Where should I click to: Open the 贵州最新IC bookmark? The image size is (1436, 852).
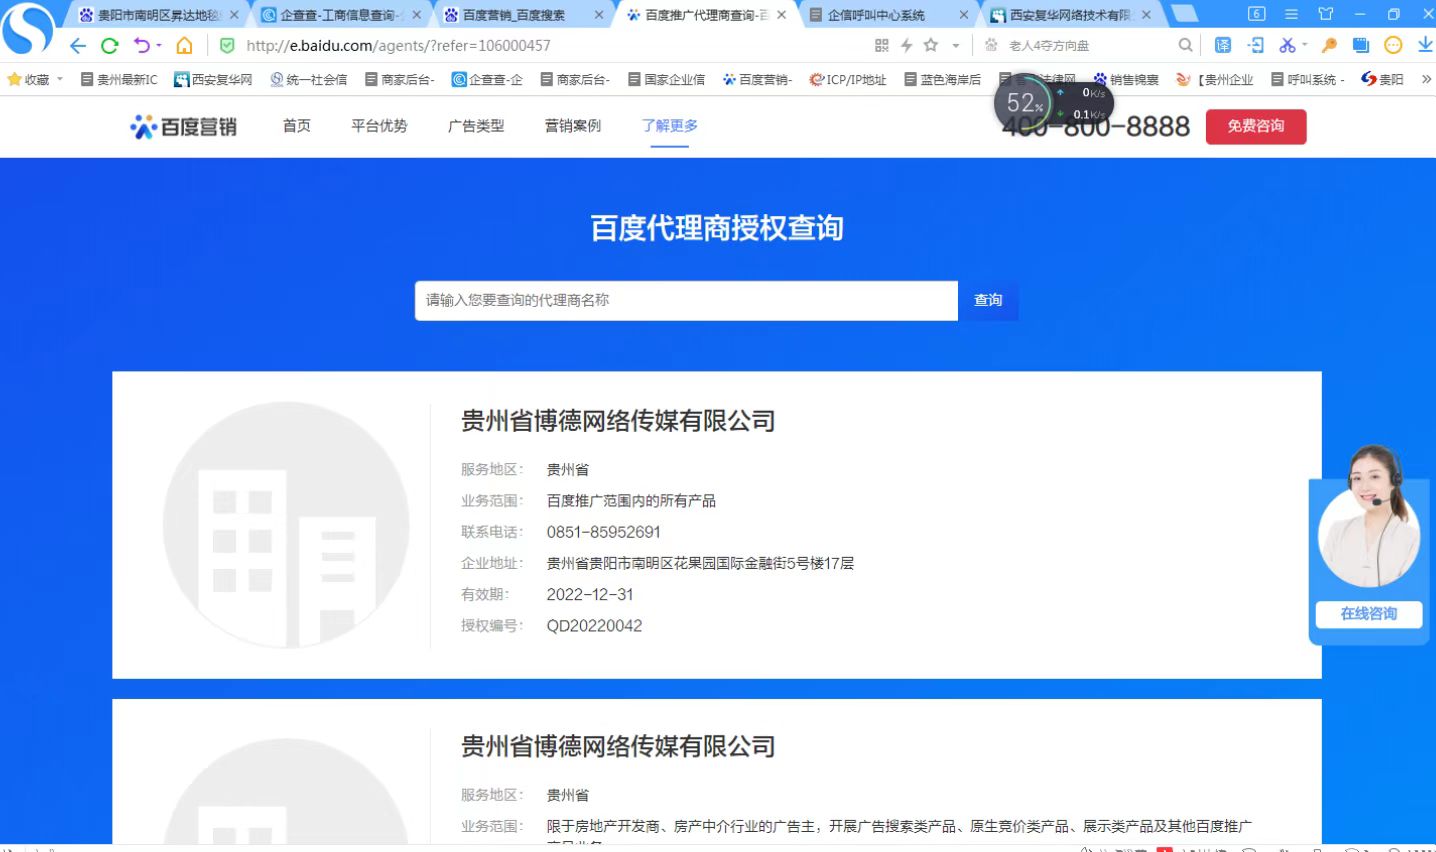click(119, 79)
